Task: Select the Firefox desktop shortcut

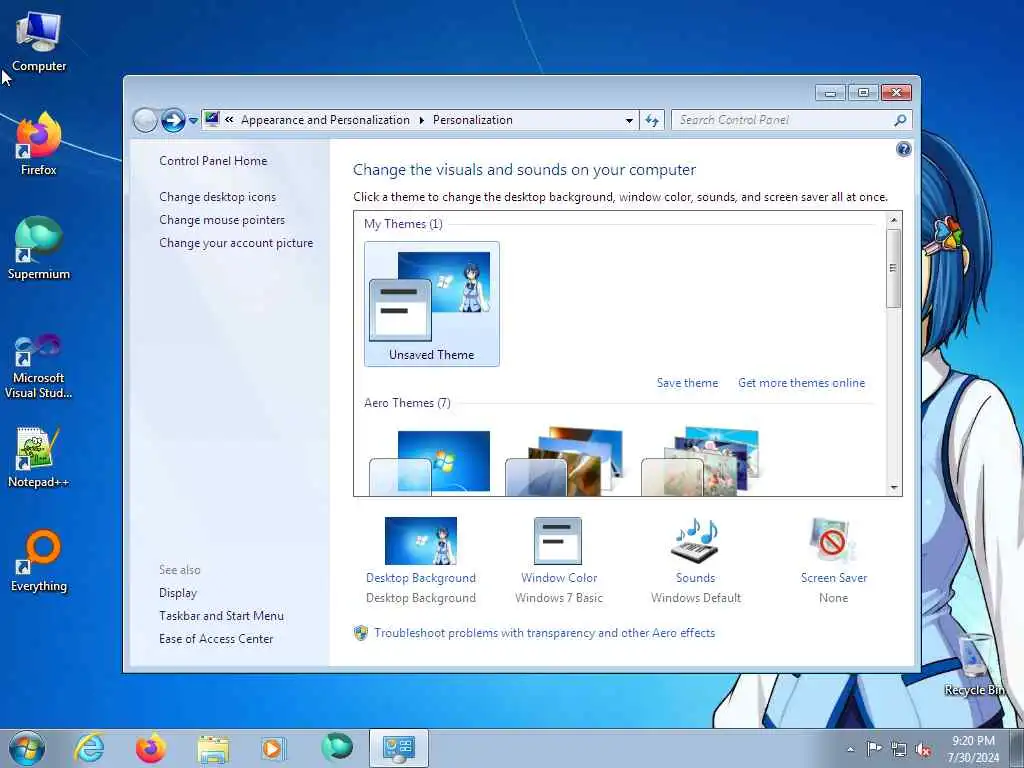Action: [39, 144]
